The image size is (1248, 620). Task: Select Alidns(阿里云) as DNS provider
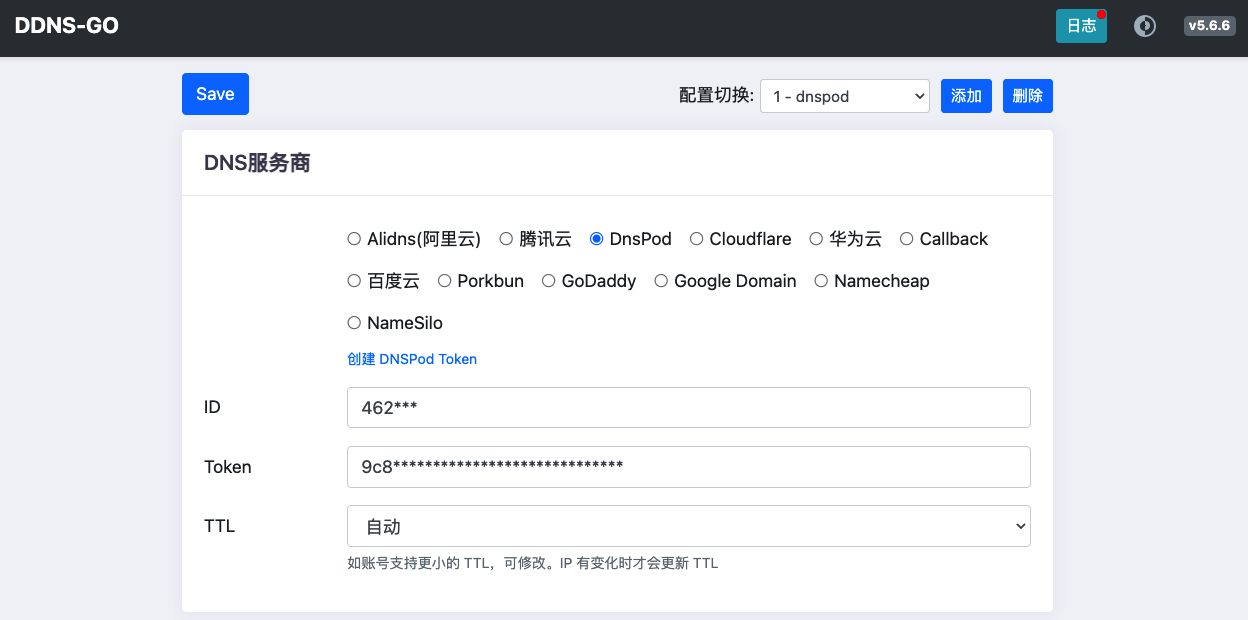354,239
